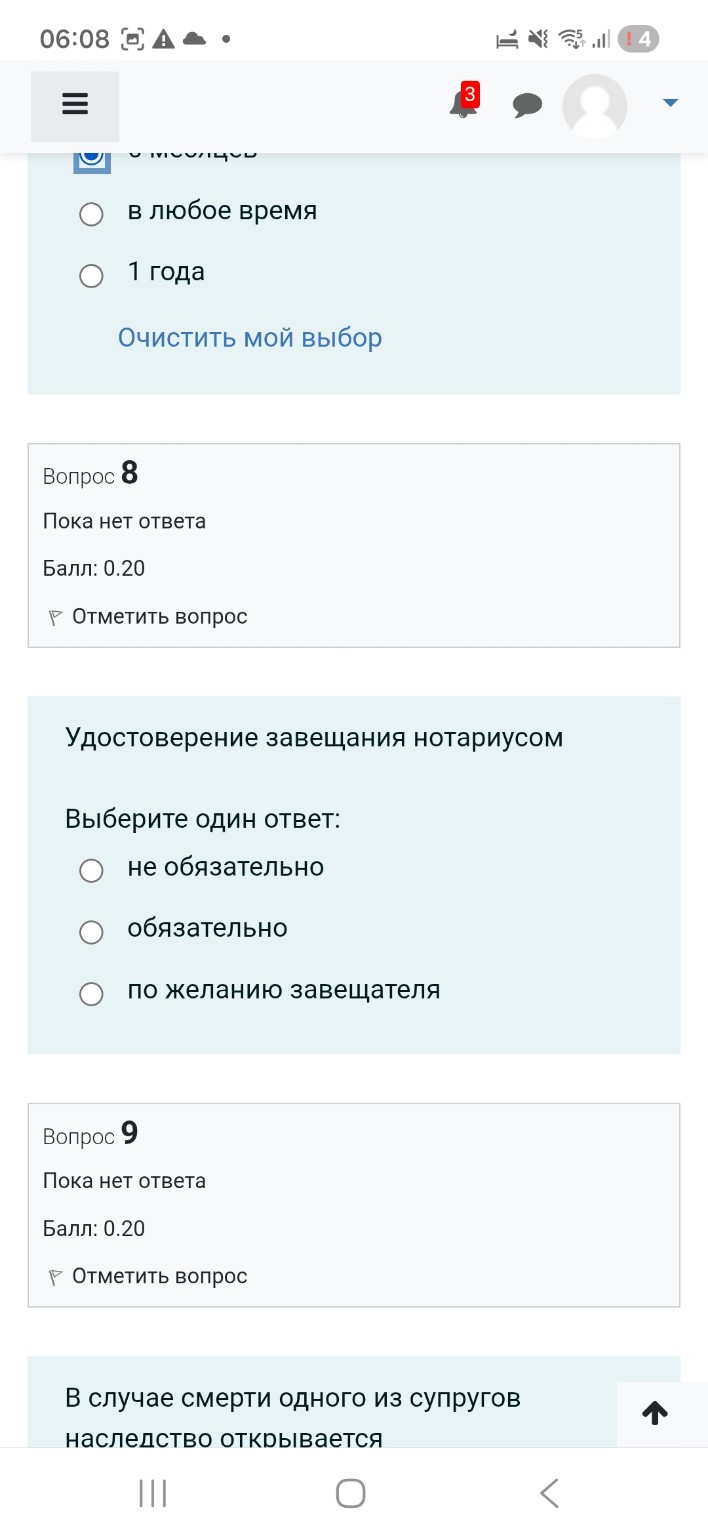Screen dimensions: 708x1536
Task: Select the 'в любое время' answer option
Action: [x=91, y=214]
